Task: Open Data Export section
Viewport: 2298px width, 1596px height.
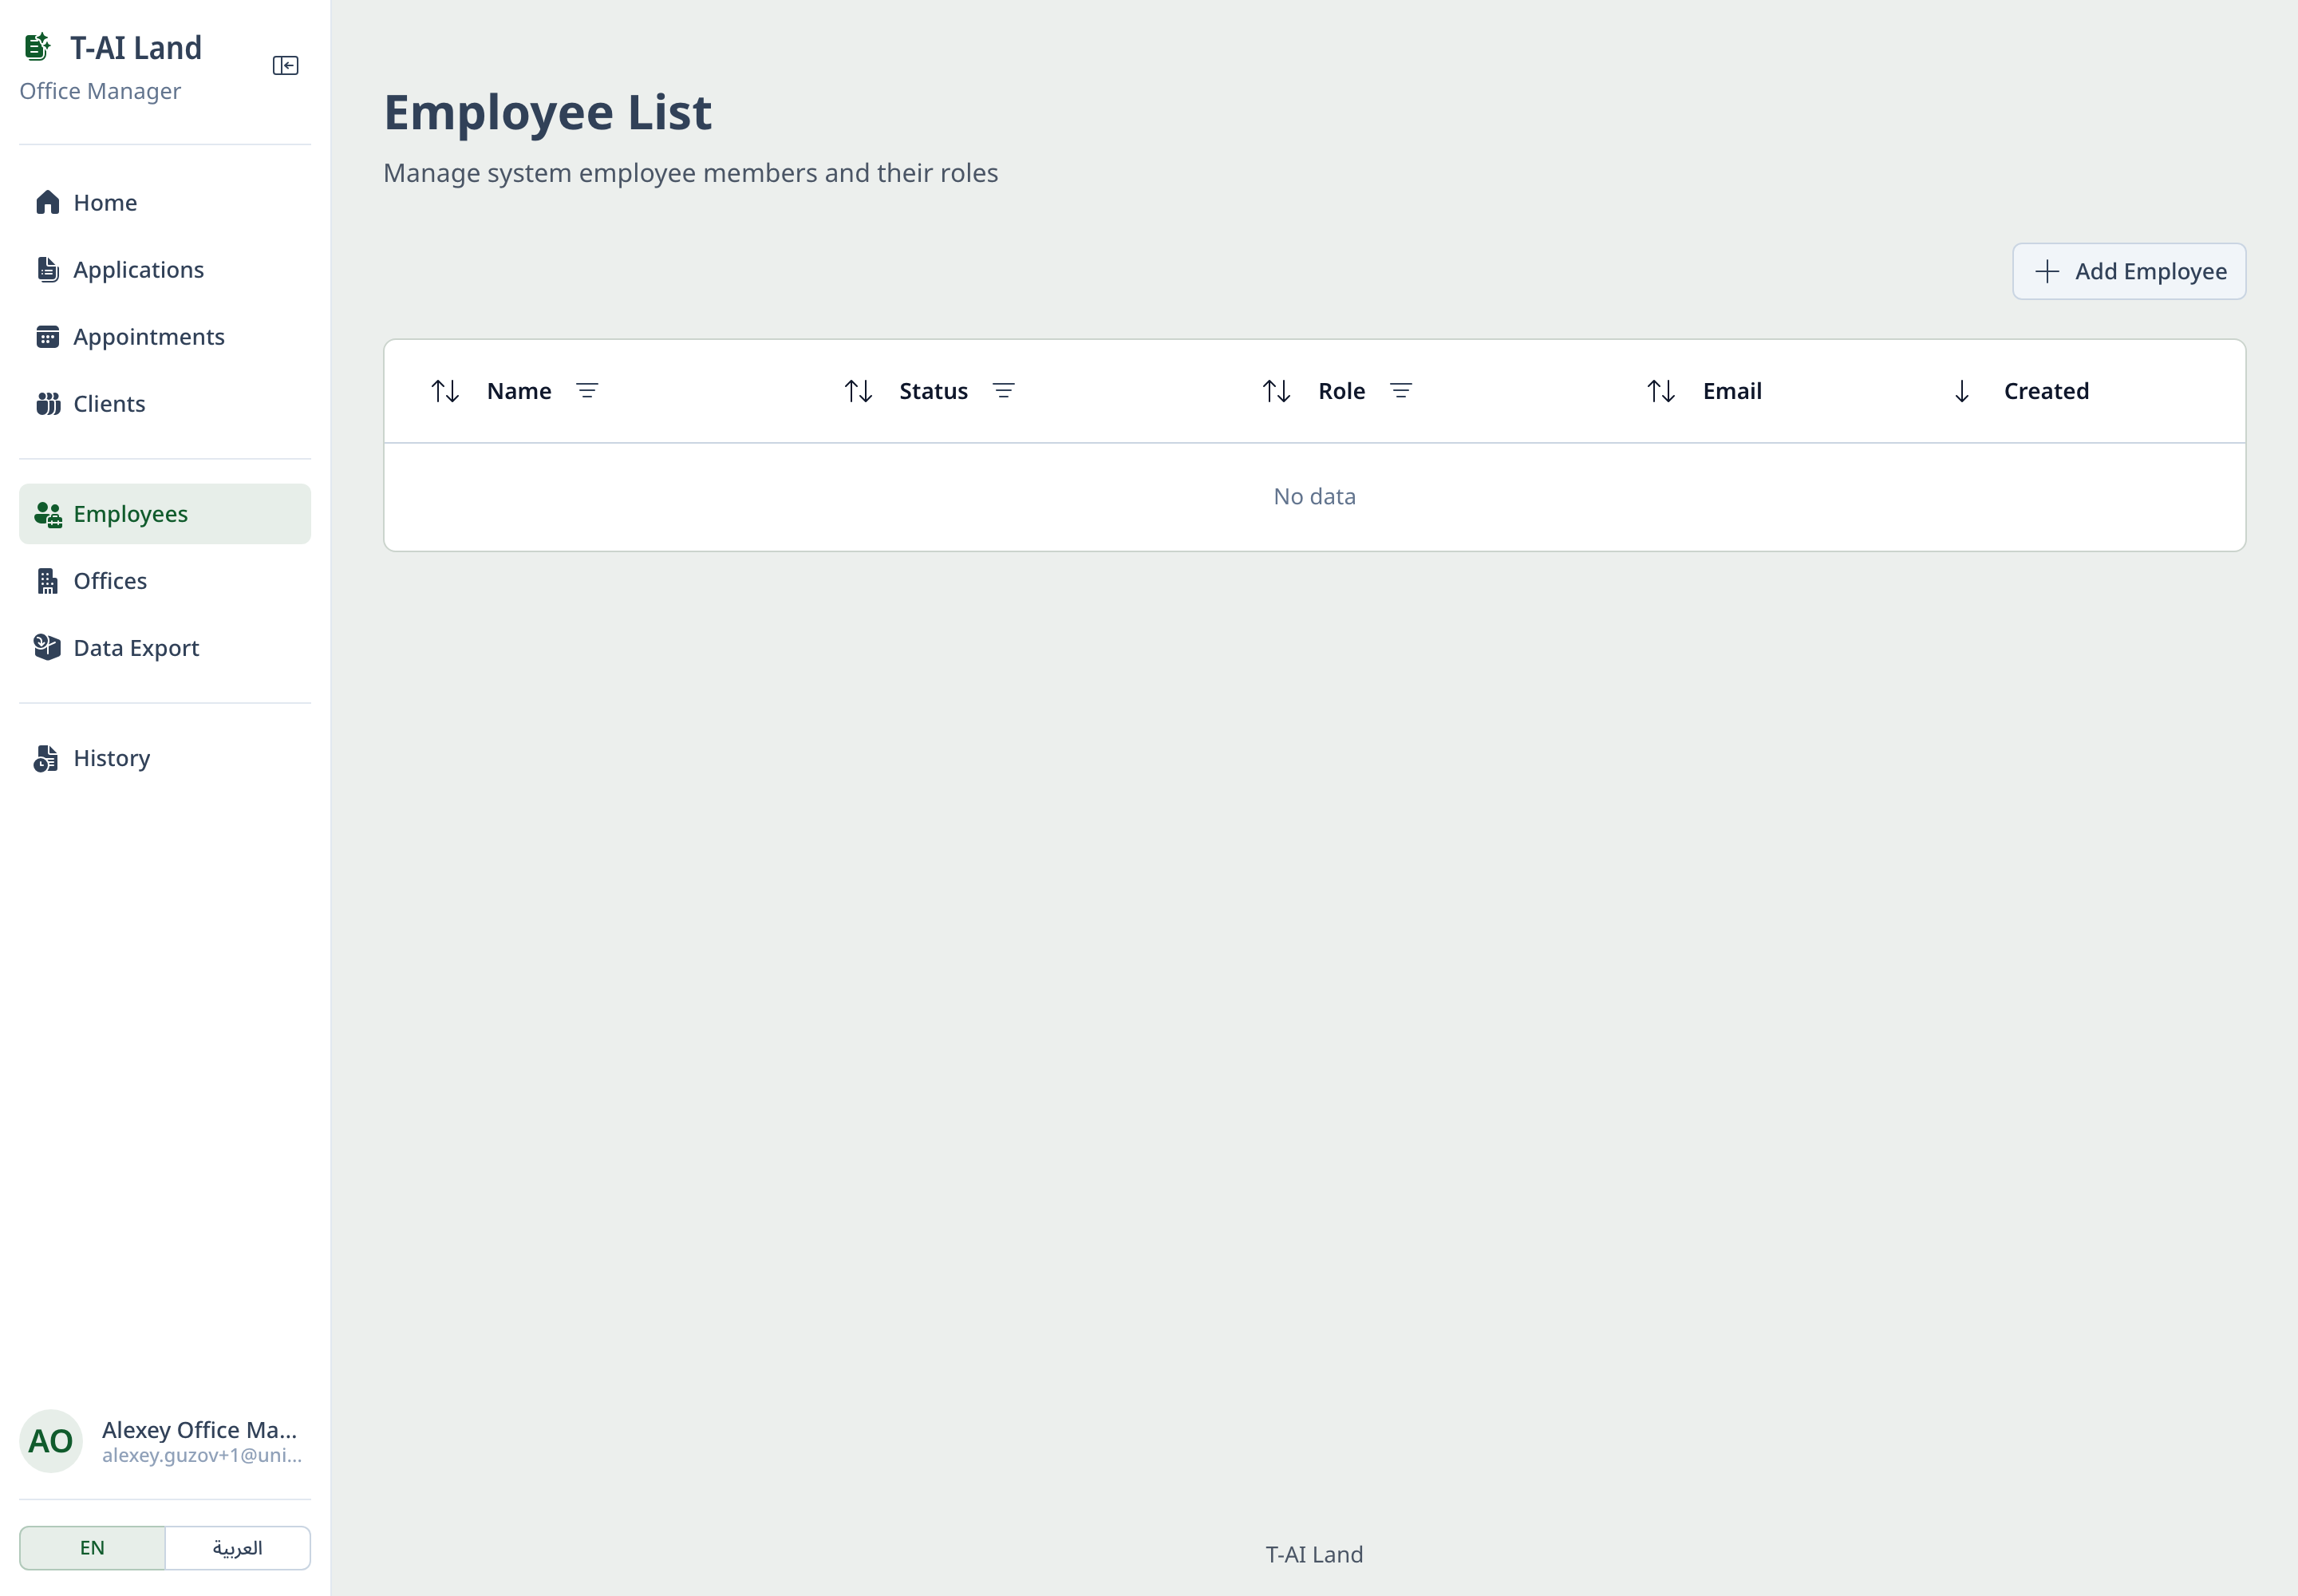Action: point(165,648)
